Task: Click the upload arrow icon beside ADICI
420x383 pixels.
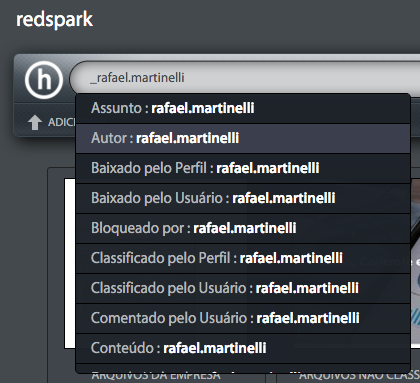Action: pyautogui.click(x=35, y=122)
